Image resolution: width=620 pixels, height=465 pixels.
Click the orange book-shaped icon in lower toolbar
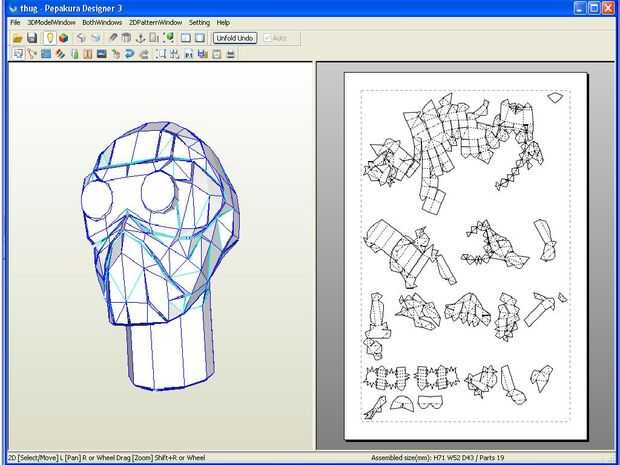coord(88,53)
